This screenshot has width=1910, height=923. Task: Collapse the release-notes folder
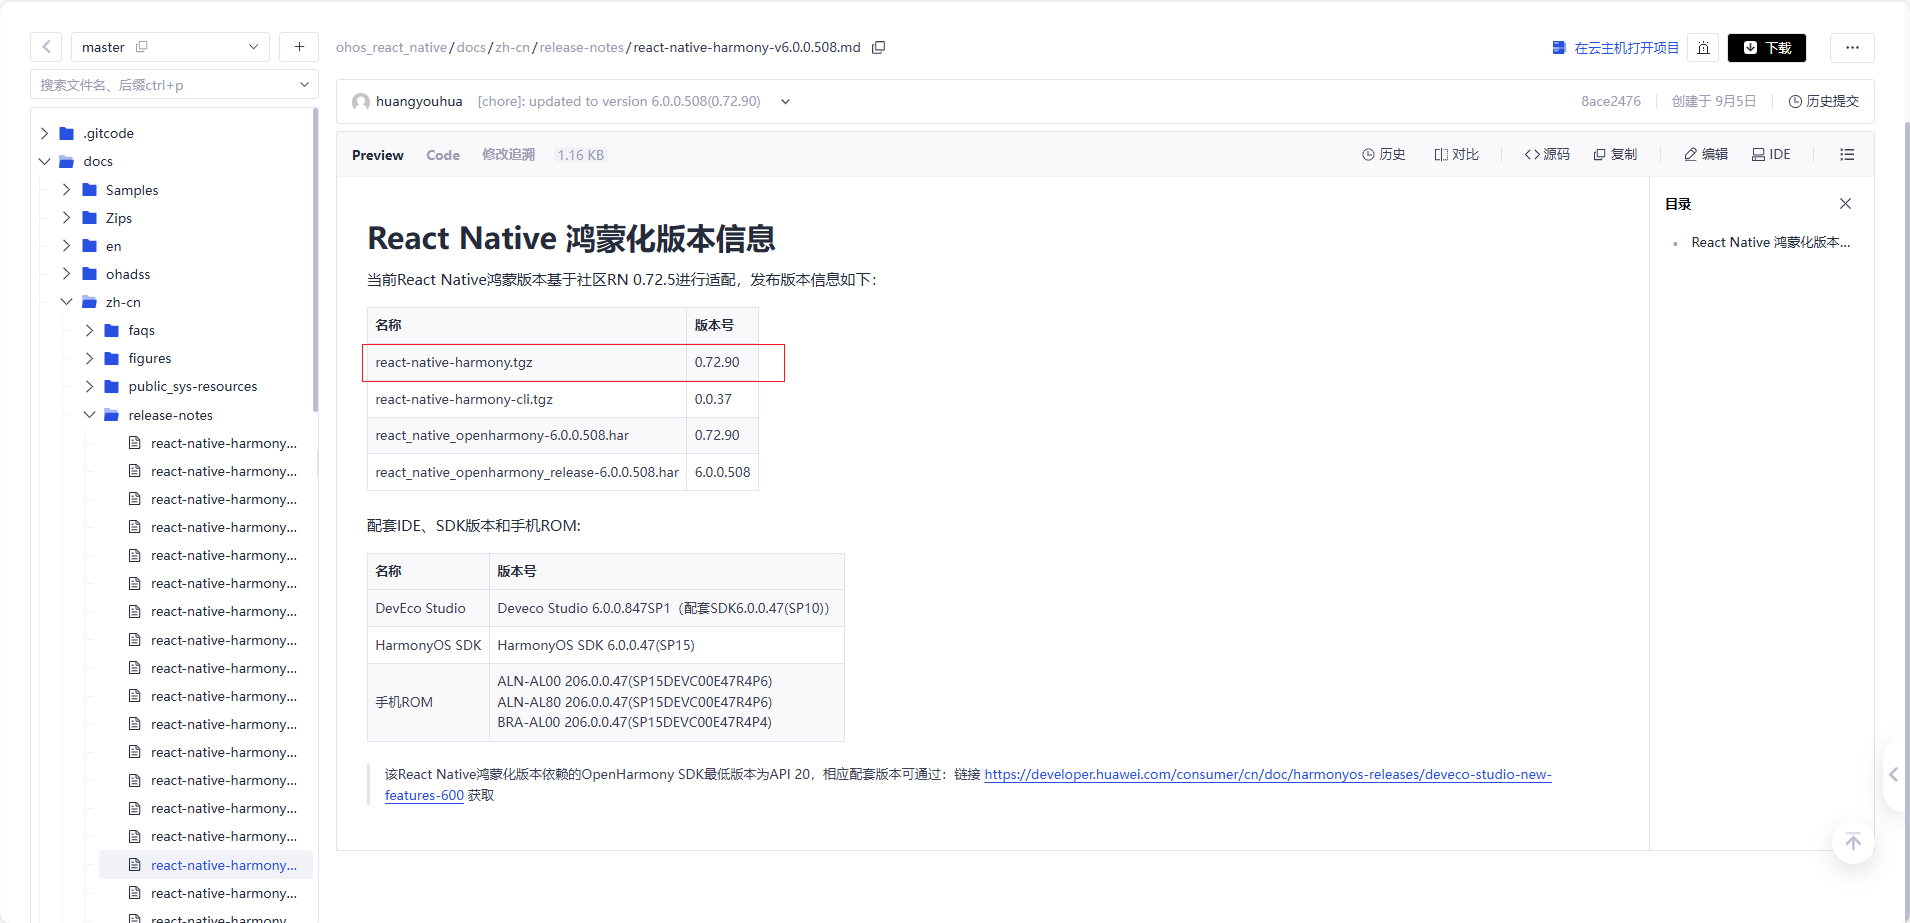[x=89, y=415]
